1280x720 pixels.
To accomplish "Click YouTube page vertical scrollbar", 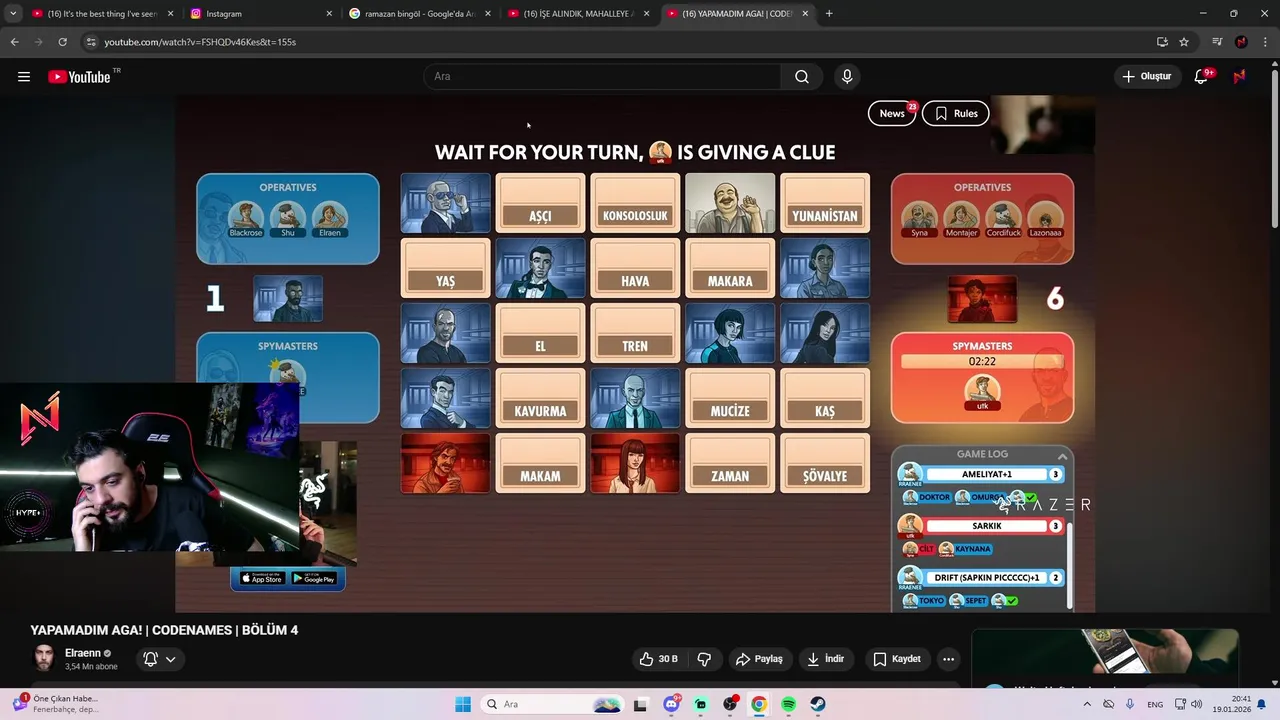I will pyautogui.click(x=1274, y=150).
